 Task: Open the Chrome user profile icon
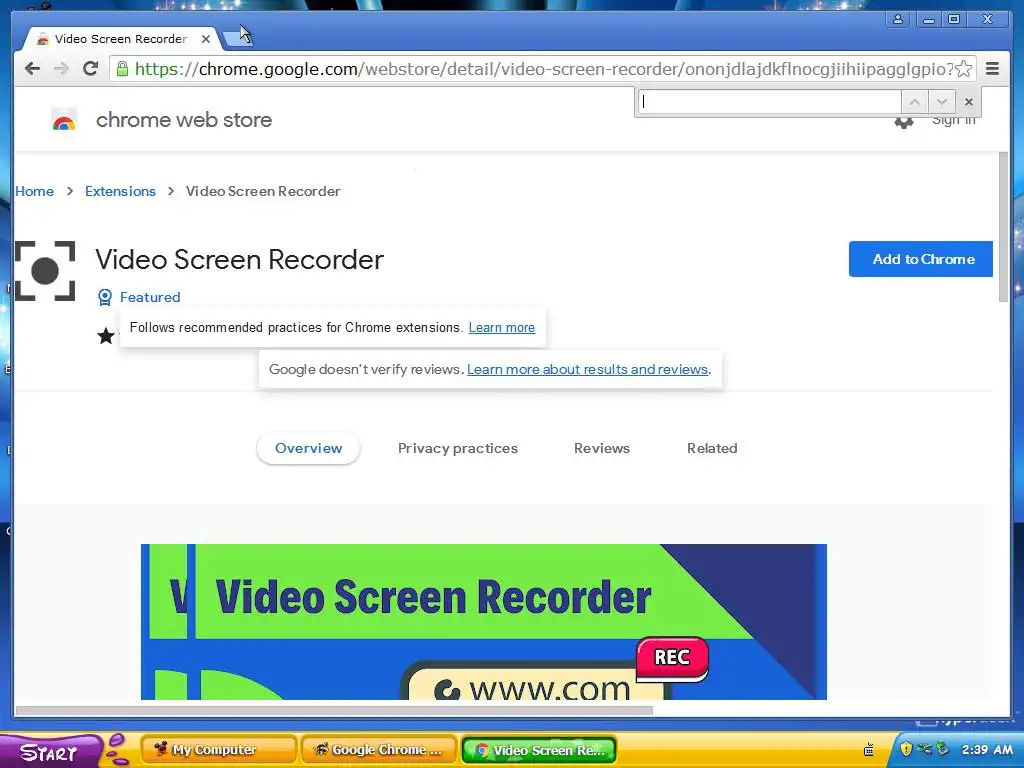(x=898, y=19)
